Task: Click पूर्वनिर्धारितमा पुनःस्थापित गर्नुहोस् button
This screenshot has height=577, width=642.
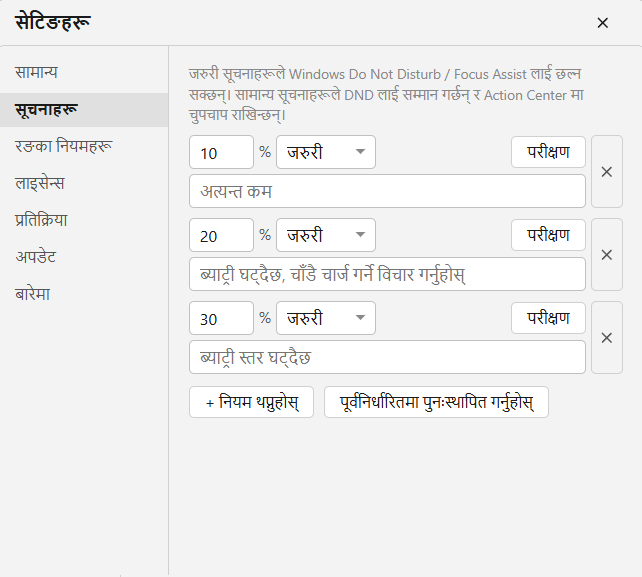Action: click(x=436, y=402)
